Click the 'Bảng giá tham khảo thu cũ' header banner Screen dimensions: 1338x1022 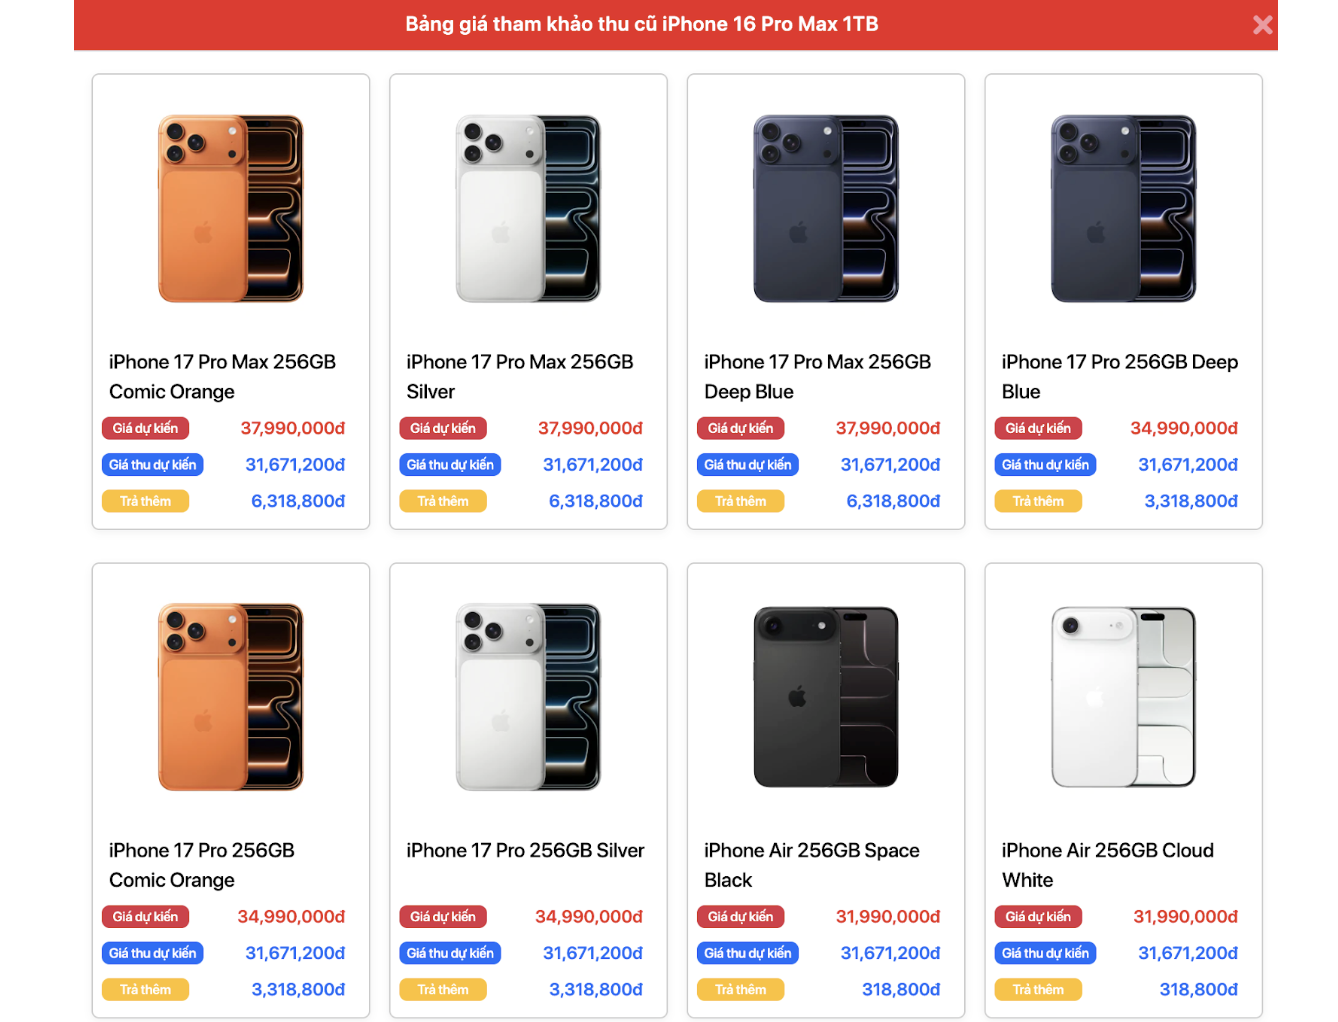point(641,24)
